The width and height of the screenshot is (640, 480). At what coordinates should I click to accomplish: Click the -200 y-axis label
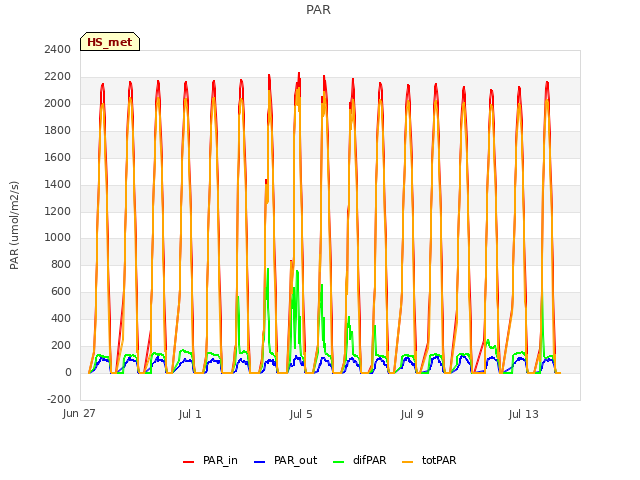point(59,399)
